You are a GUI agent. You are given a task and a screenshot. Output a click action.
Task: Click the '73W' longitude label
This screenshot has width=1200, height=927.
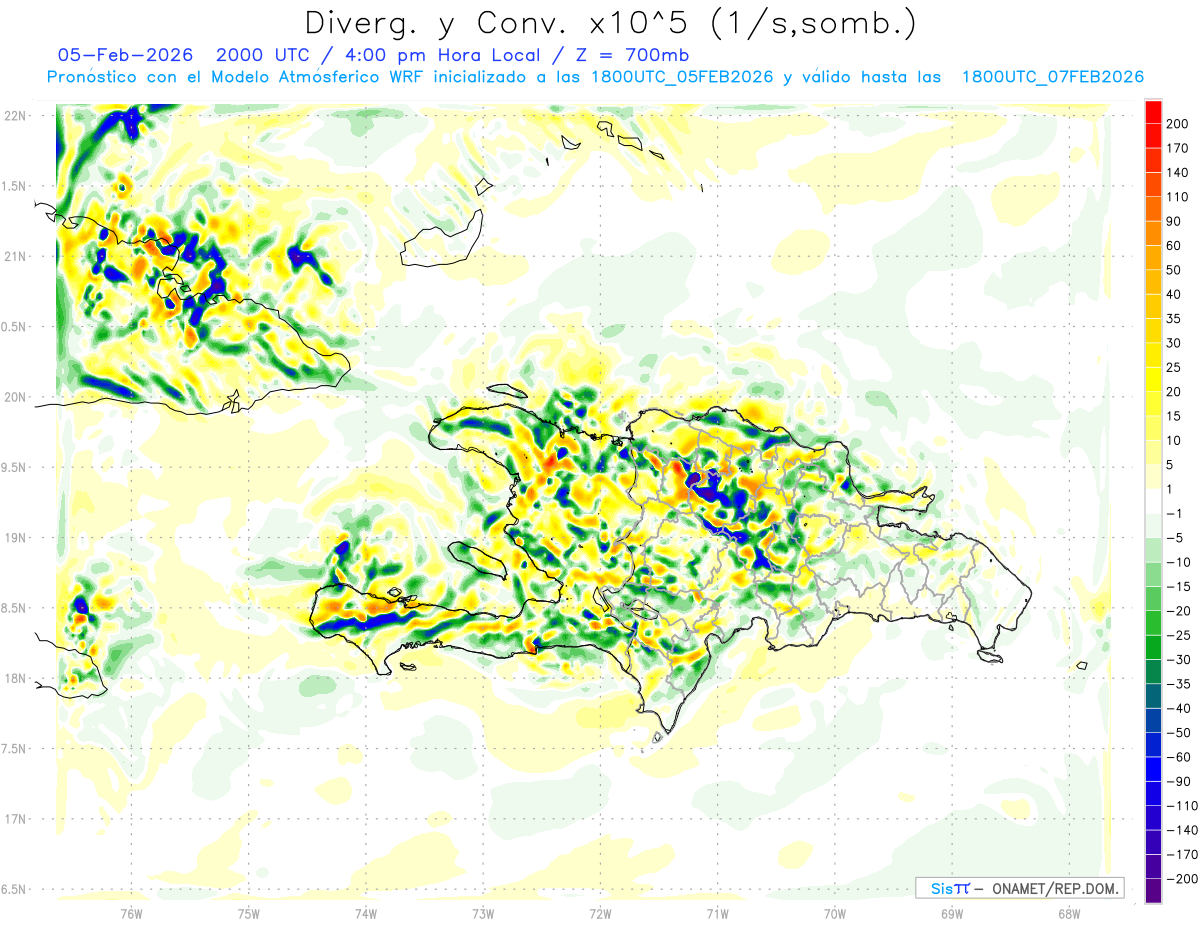(x=483, y=912)
